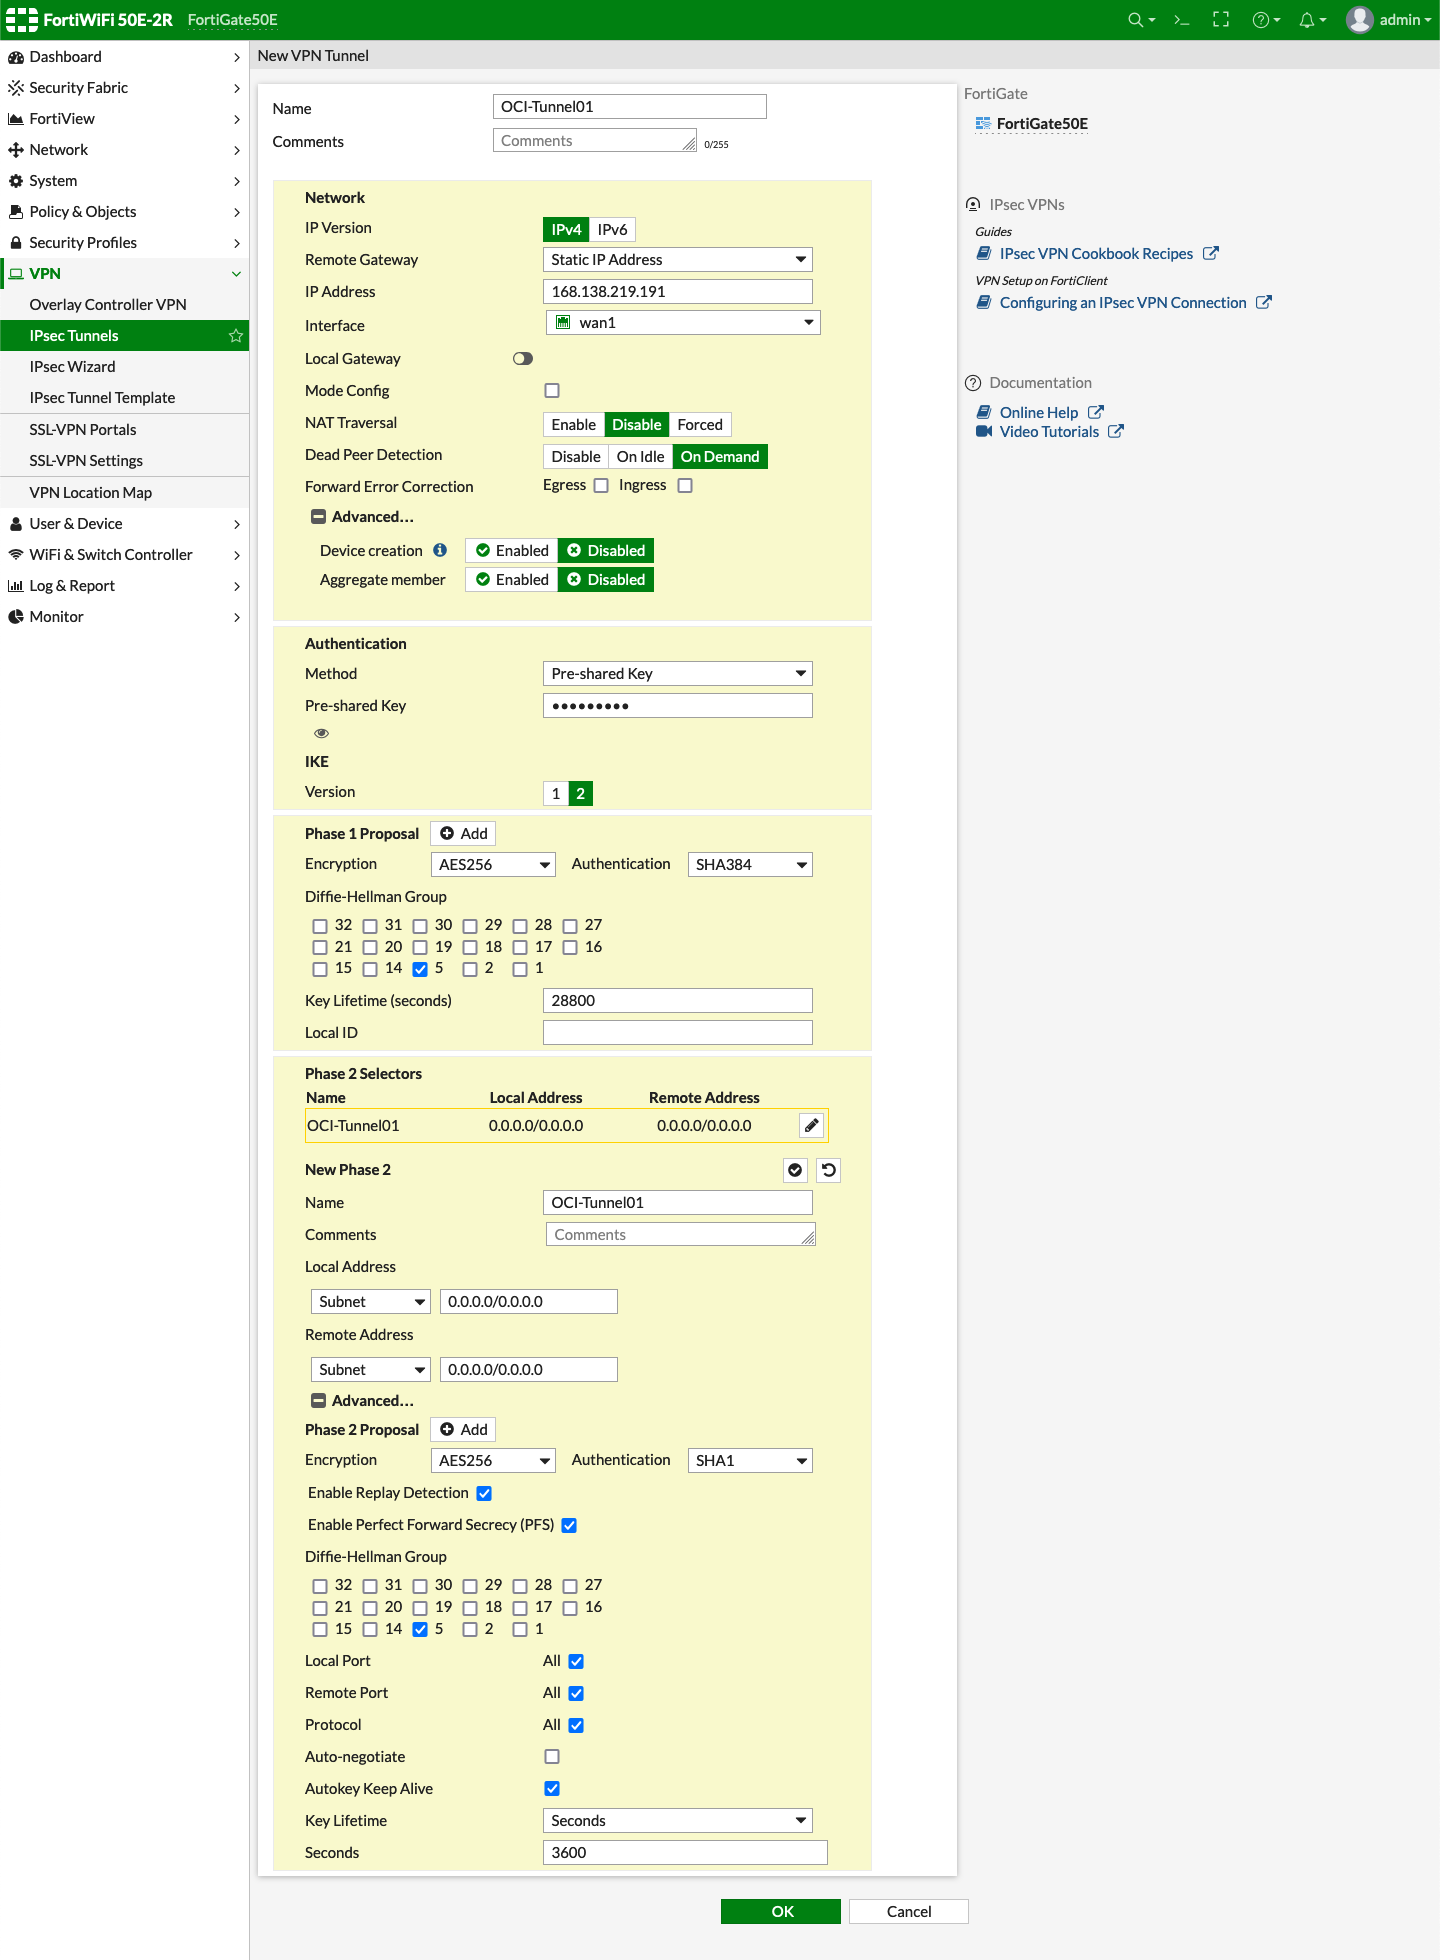The width and height of the screenshot is (1440, 1960).
Task: Click the System gear icon
Action: tap(16, 181)
